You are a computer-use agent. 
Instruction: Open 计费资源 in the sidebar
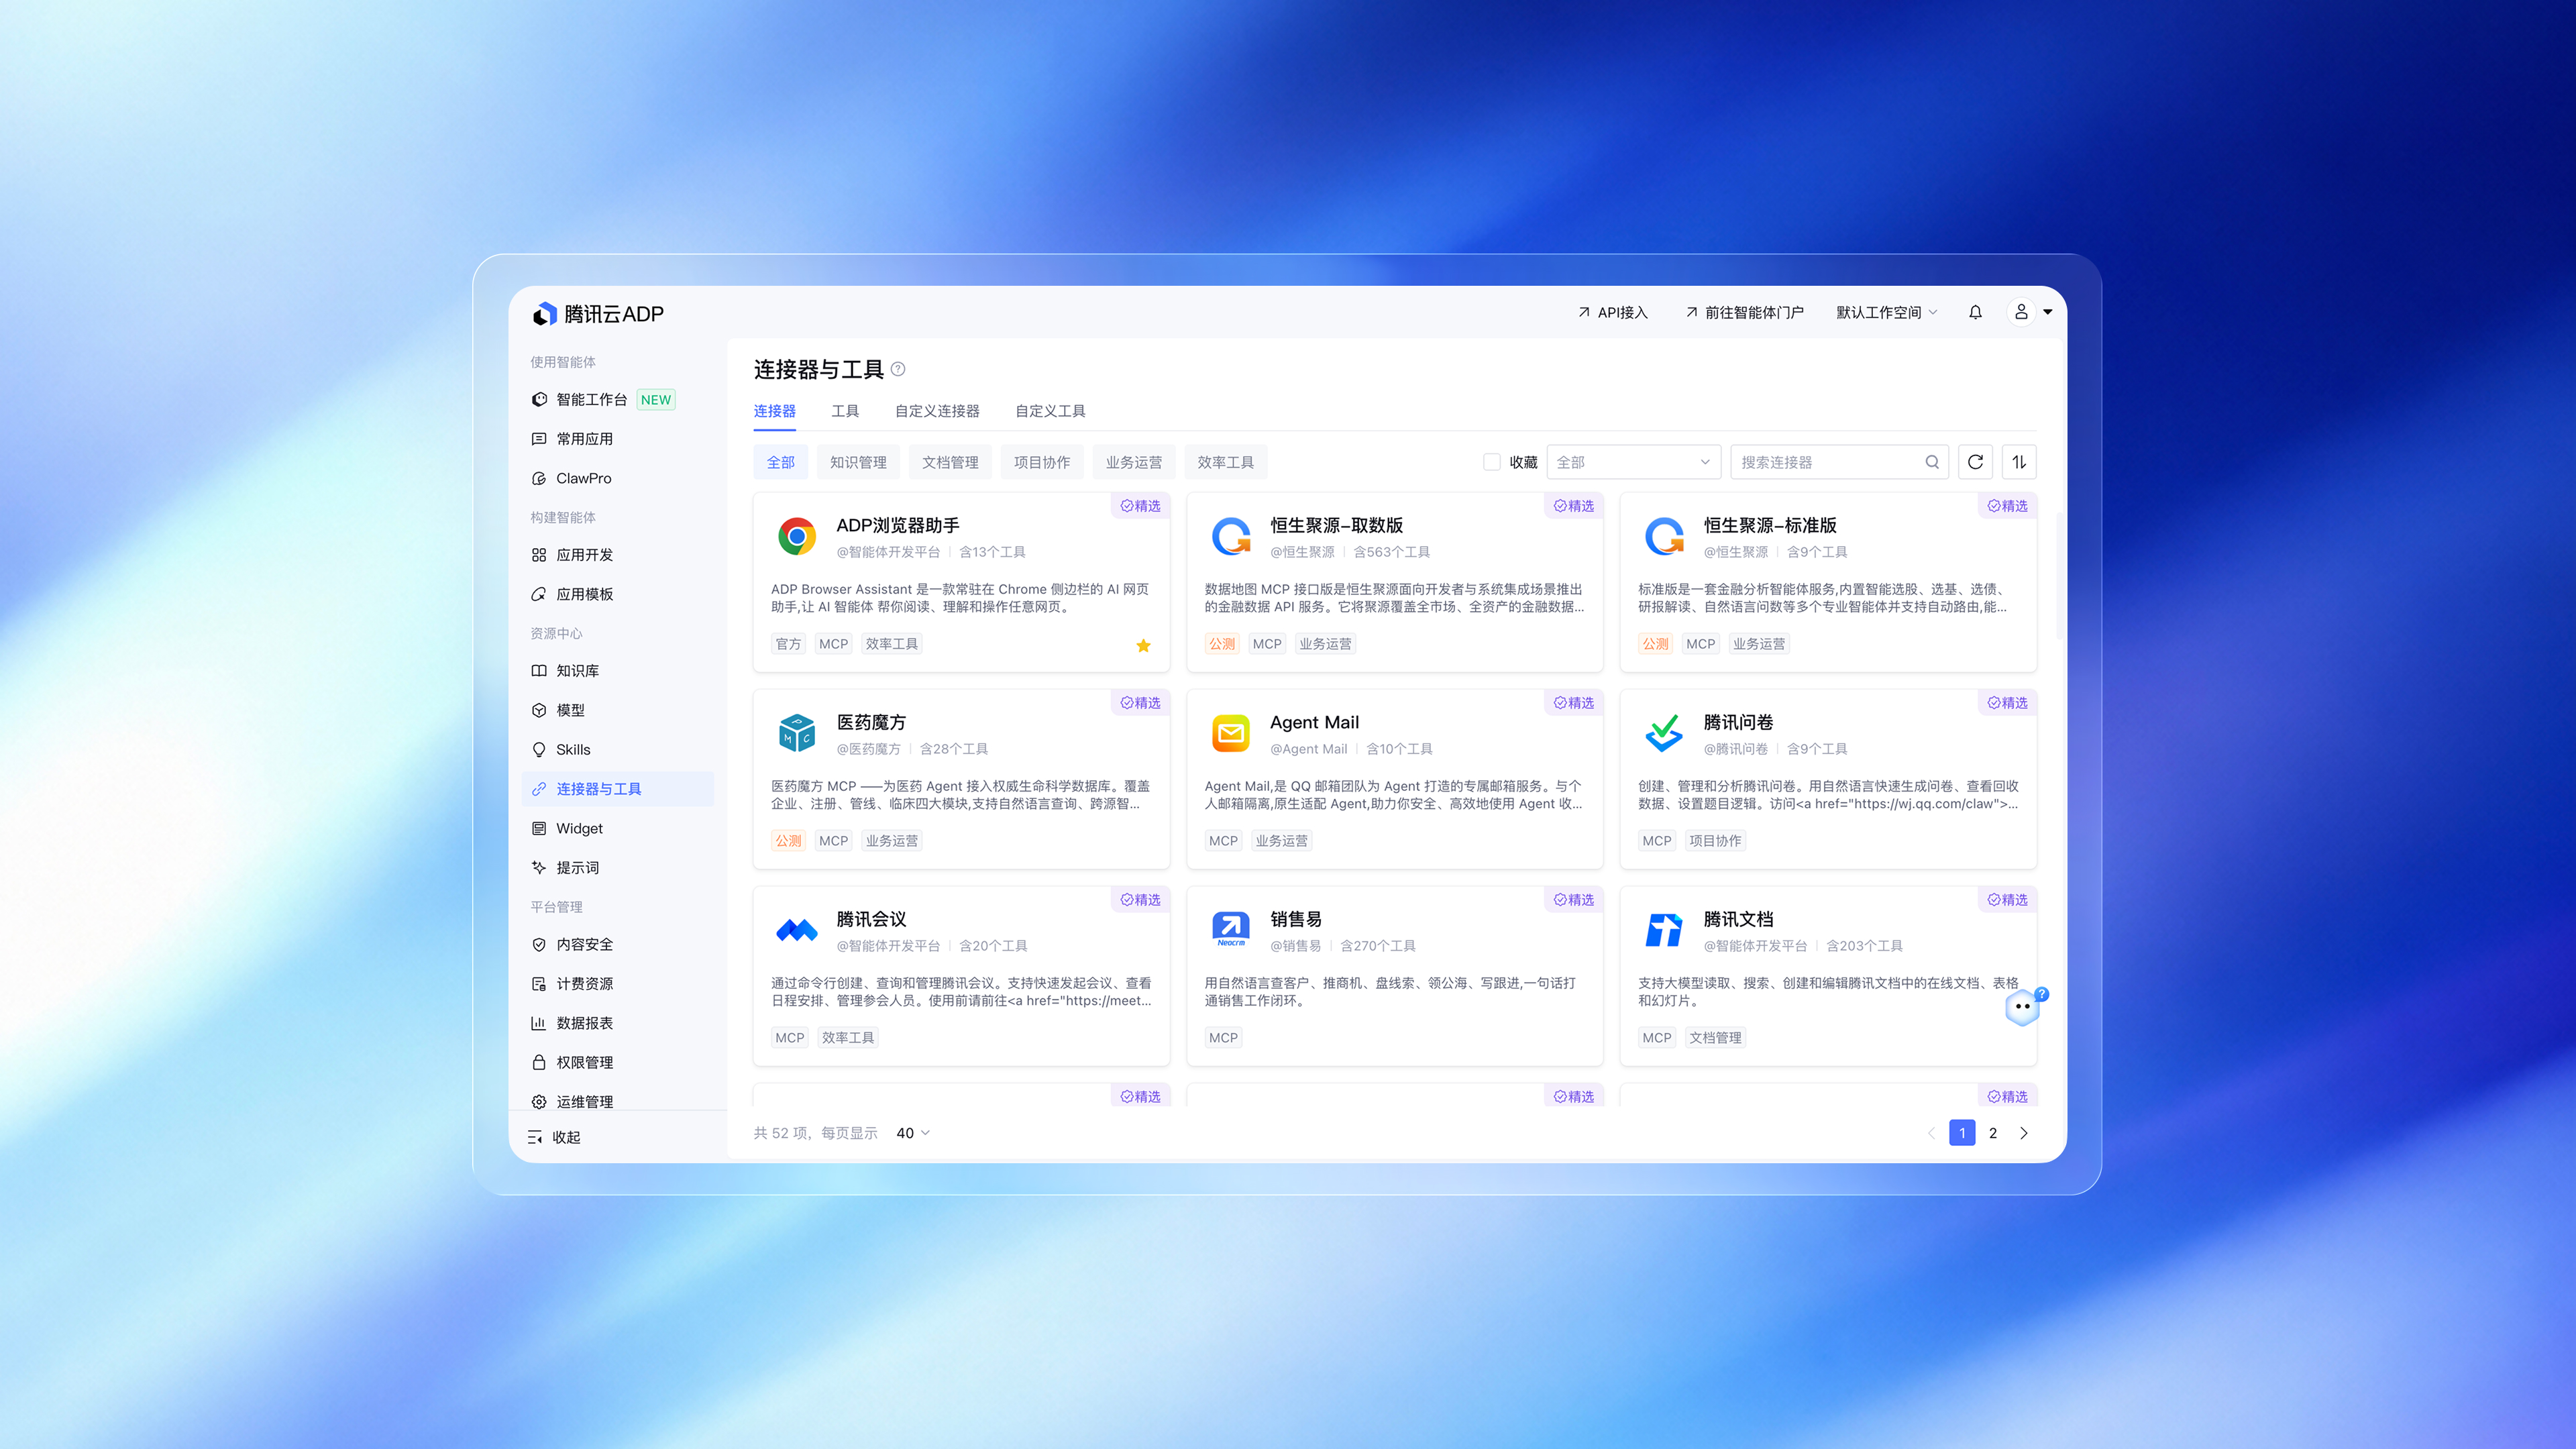(x=618, y=984)
